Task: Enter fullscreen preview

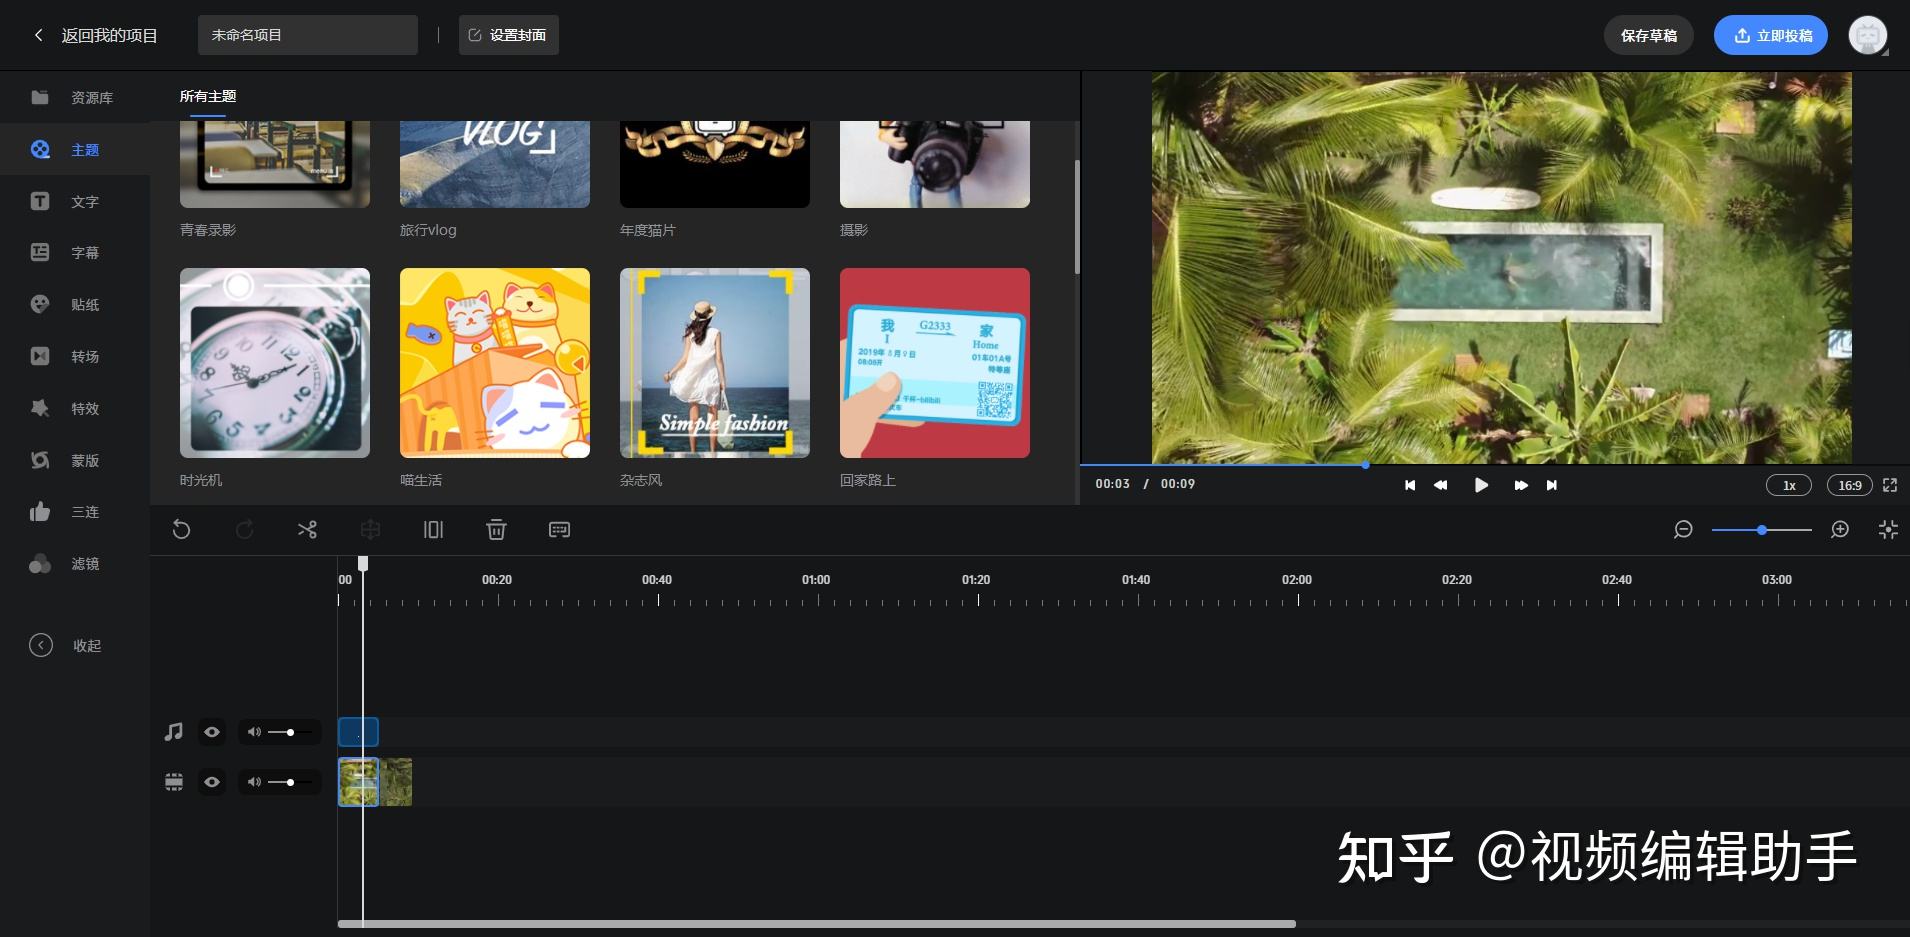Action: click(x=1890, y=485)
